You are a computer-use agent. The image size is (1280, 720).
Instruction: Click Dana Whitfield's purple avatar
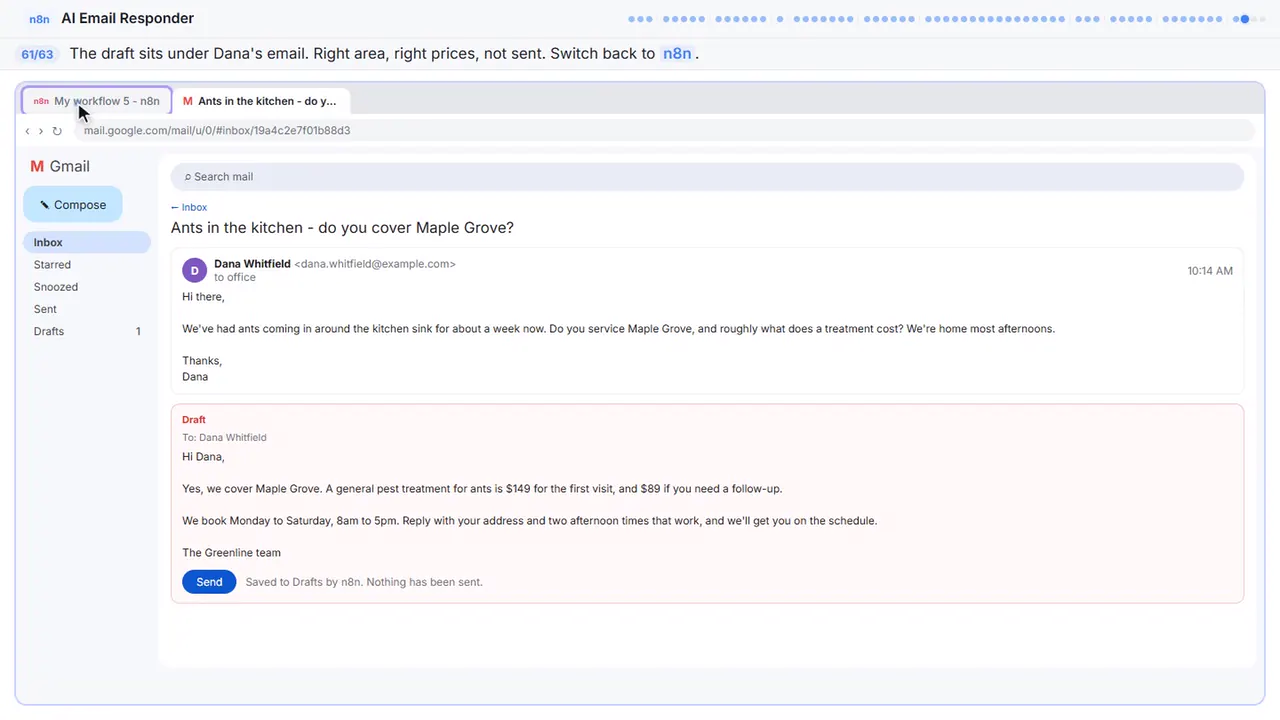tap(194, 270)
